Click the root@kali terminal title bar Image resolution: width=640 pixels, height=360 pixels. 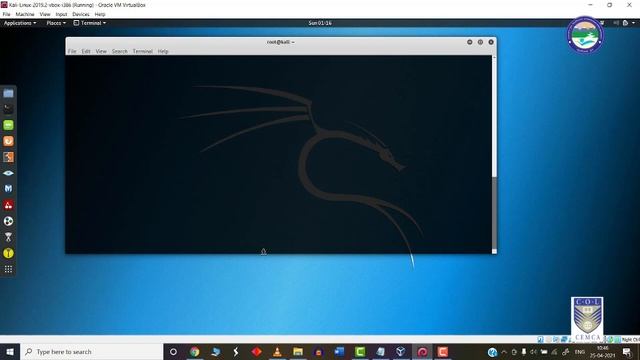pos(281,42)
